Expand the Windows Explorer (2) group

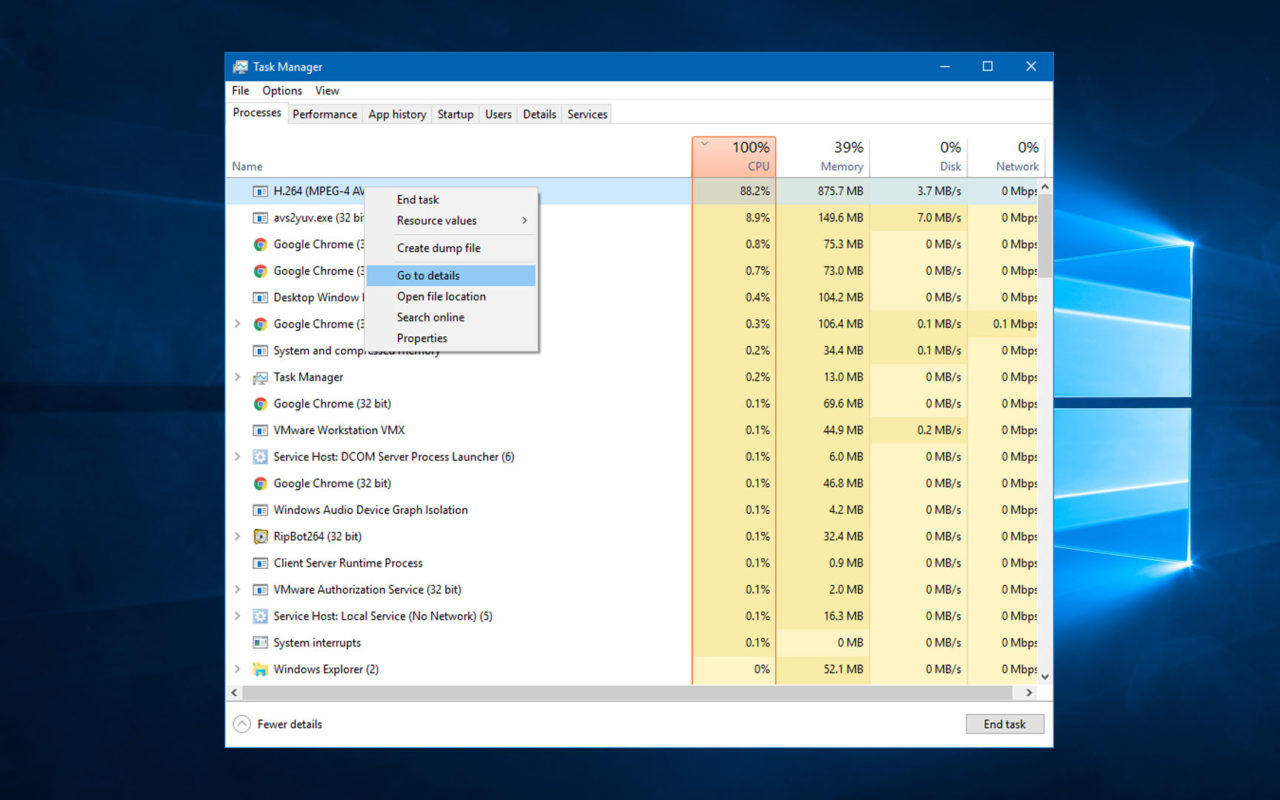pos(237,670)
